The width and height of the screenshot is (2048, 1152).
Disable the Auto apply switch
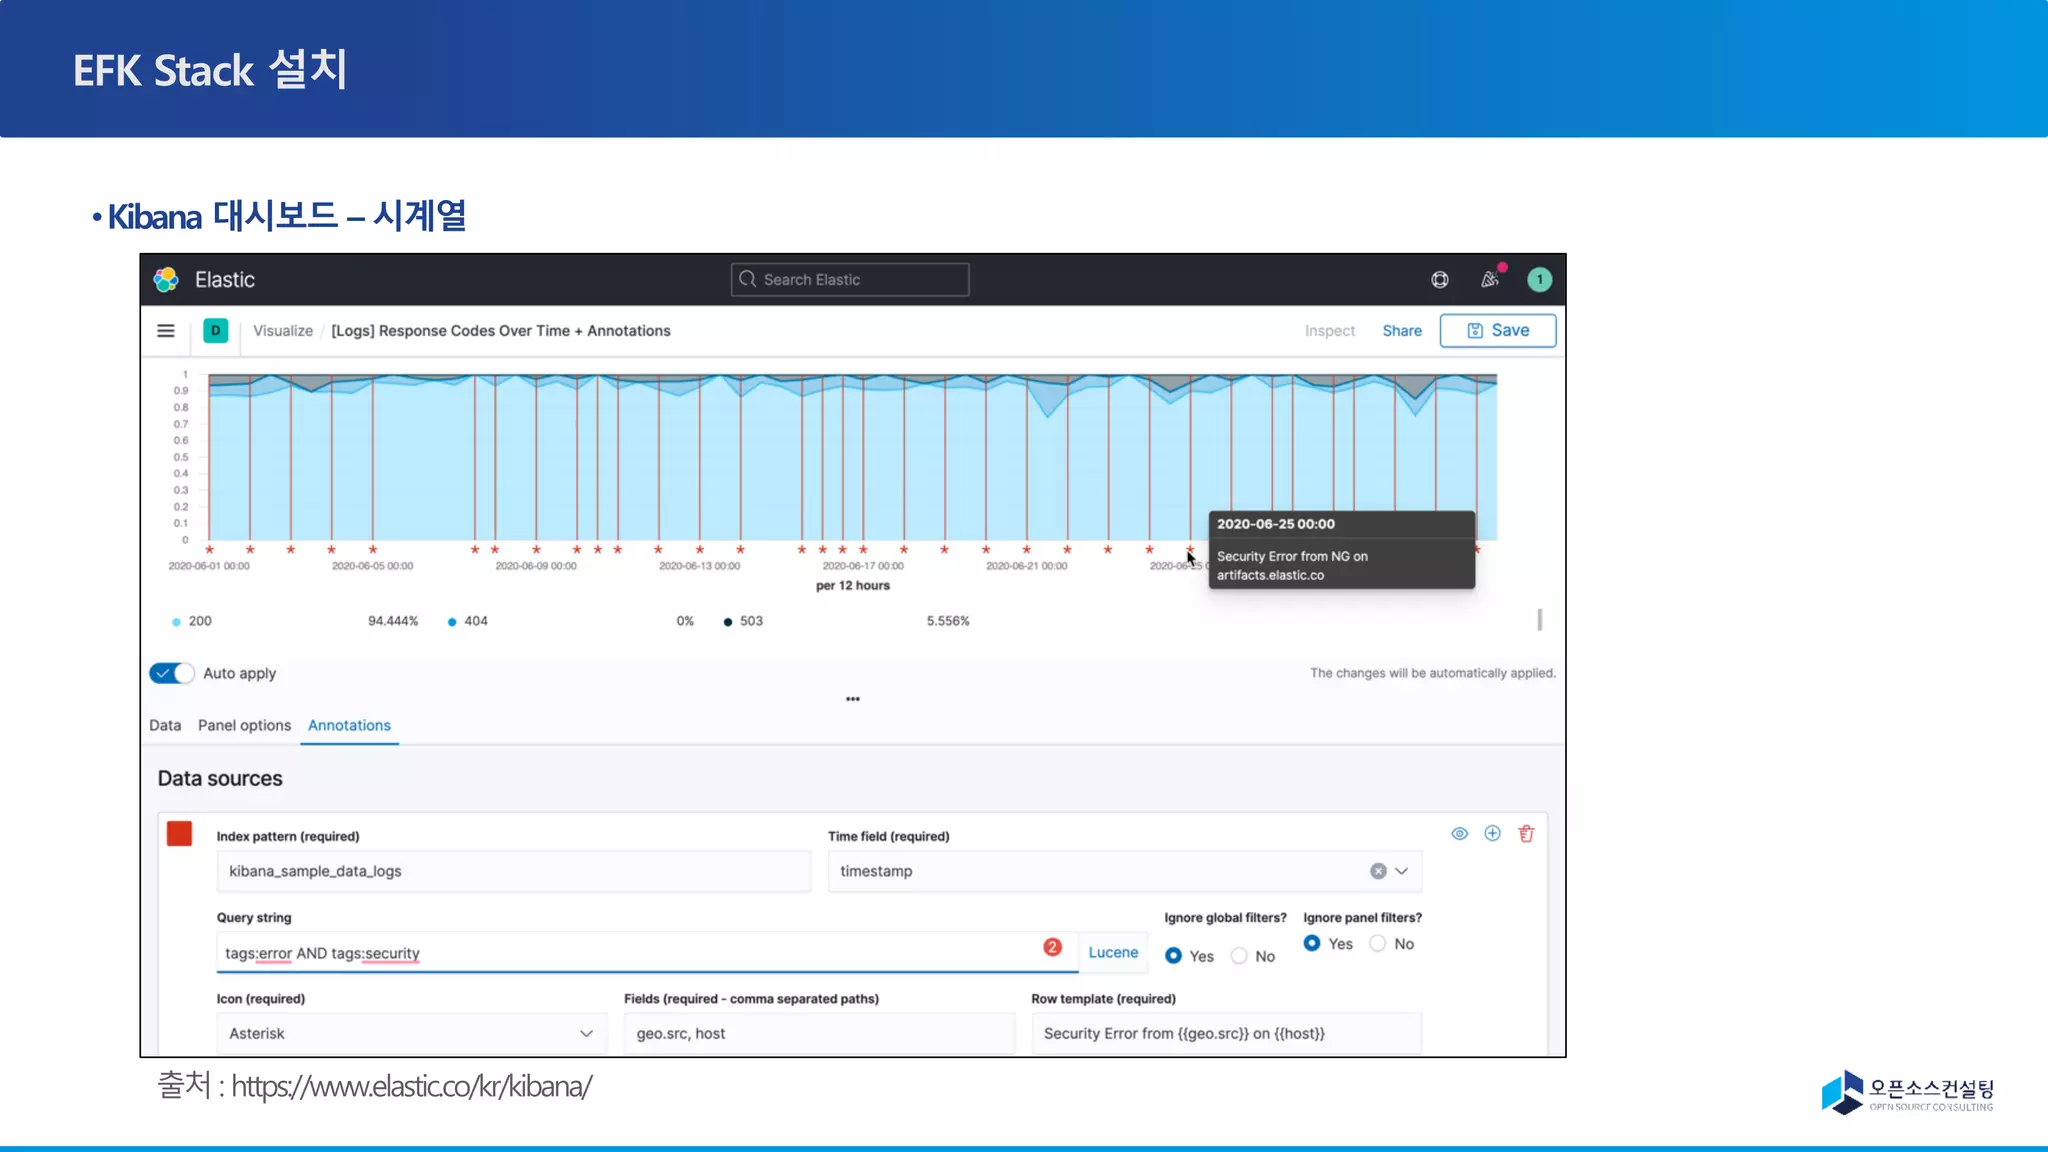coord(172,673)
